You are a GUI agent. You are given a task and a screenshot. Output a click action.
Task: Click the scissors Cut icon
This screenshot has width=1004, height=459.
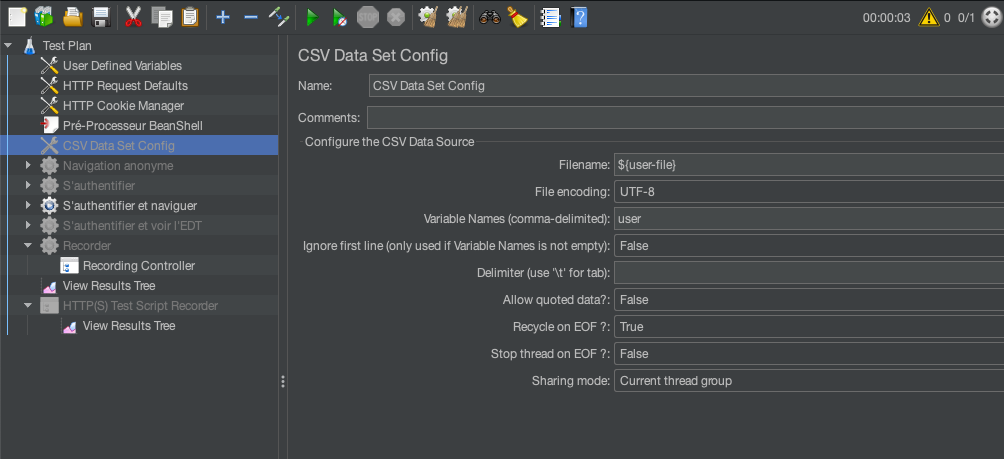pos(133,17)
